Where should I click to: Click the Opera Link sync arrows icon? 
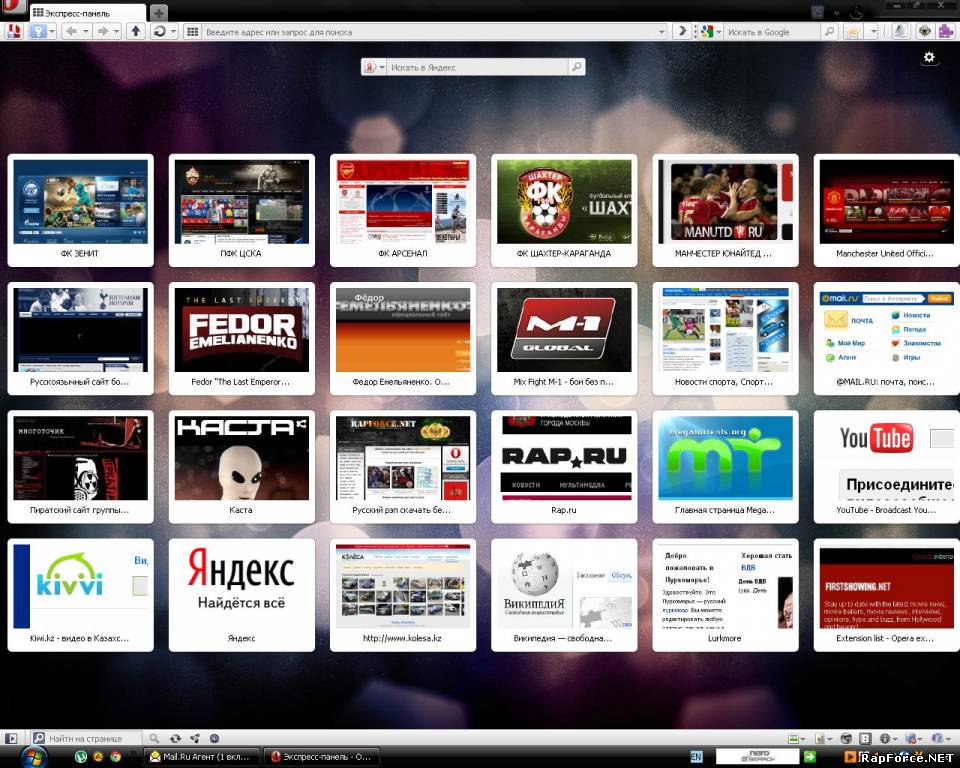click(x=175, y=739)
